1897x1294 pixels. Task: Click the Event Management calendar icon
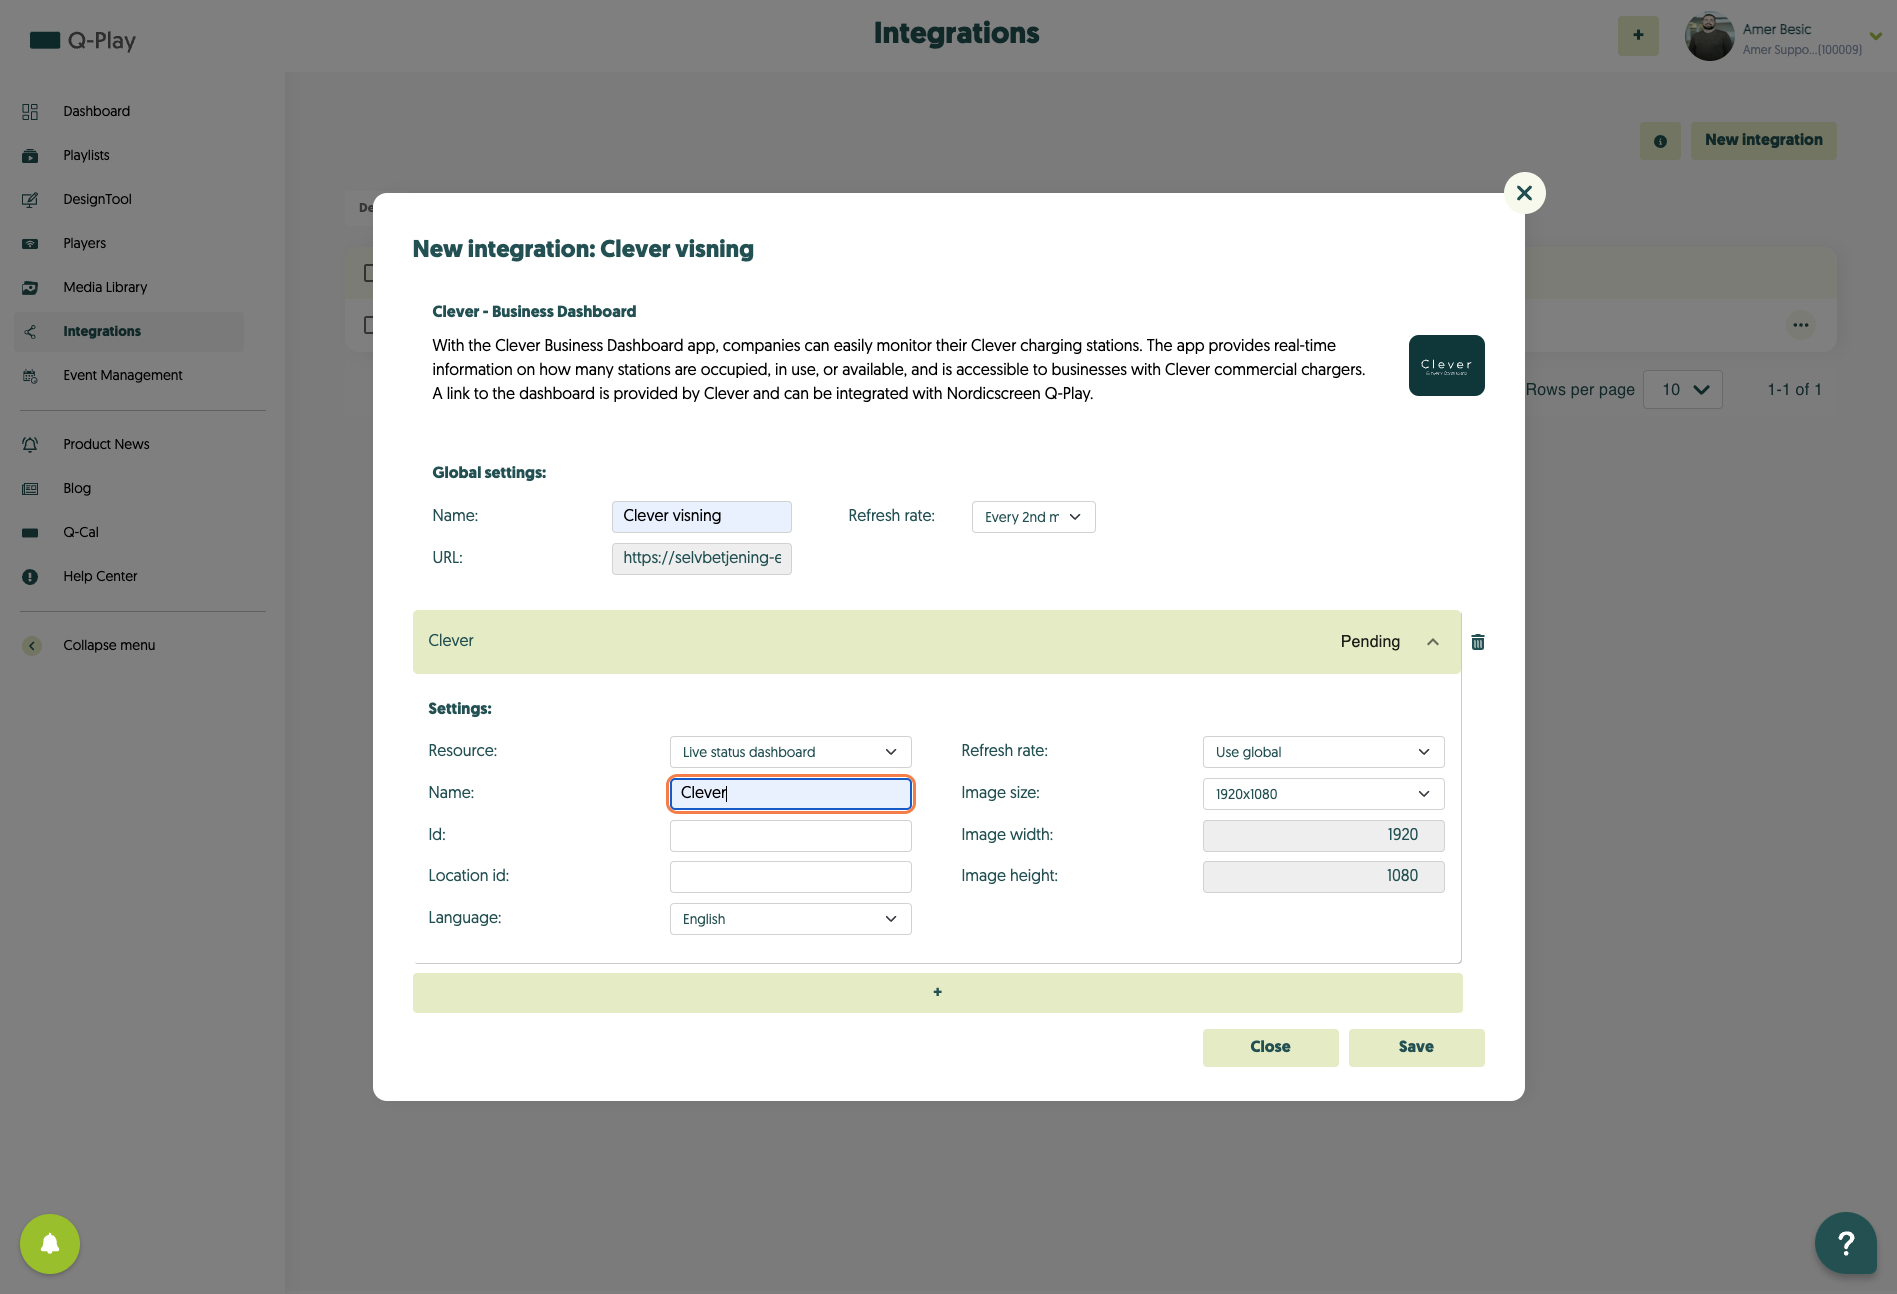click(x=30, y=376)
